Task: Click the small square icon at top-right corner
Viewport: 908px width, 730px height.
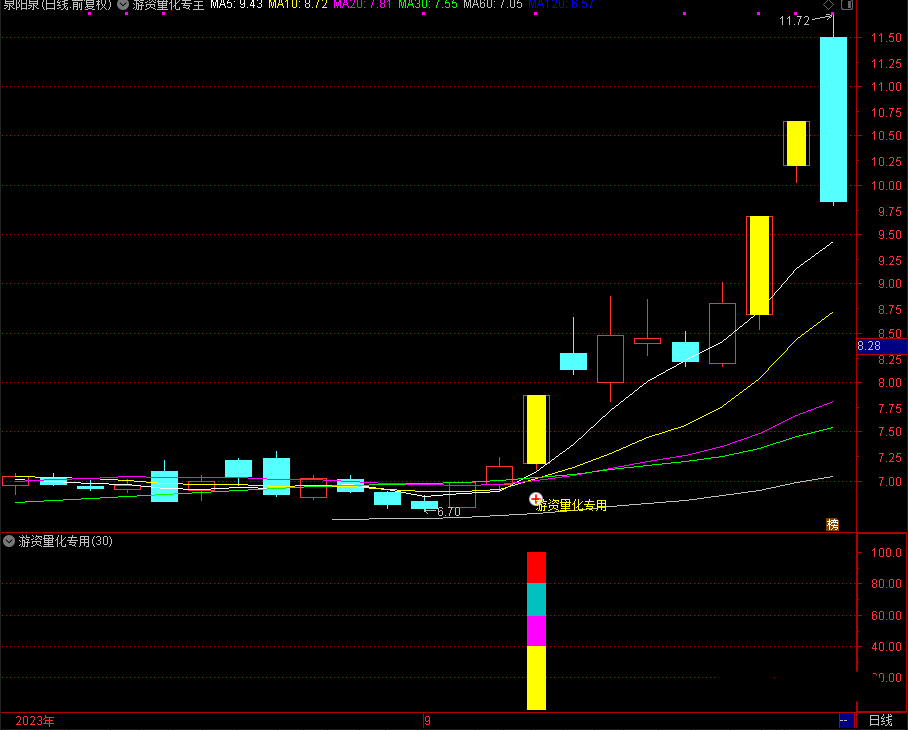Action: point(846,5)
